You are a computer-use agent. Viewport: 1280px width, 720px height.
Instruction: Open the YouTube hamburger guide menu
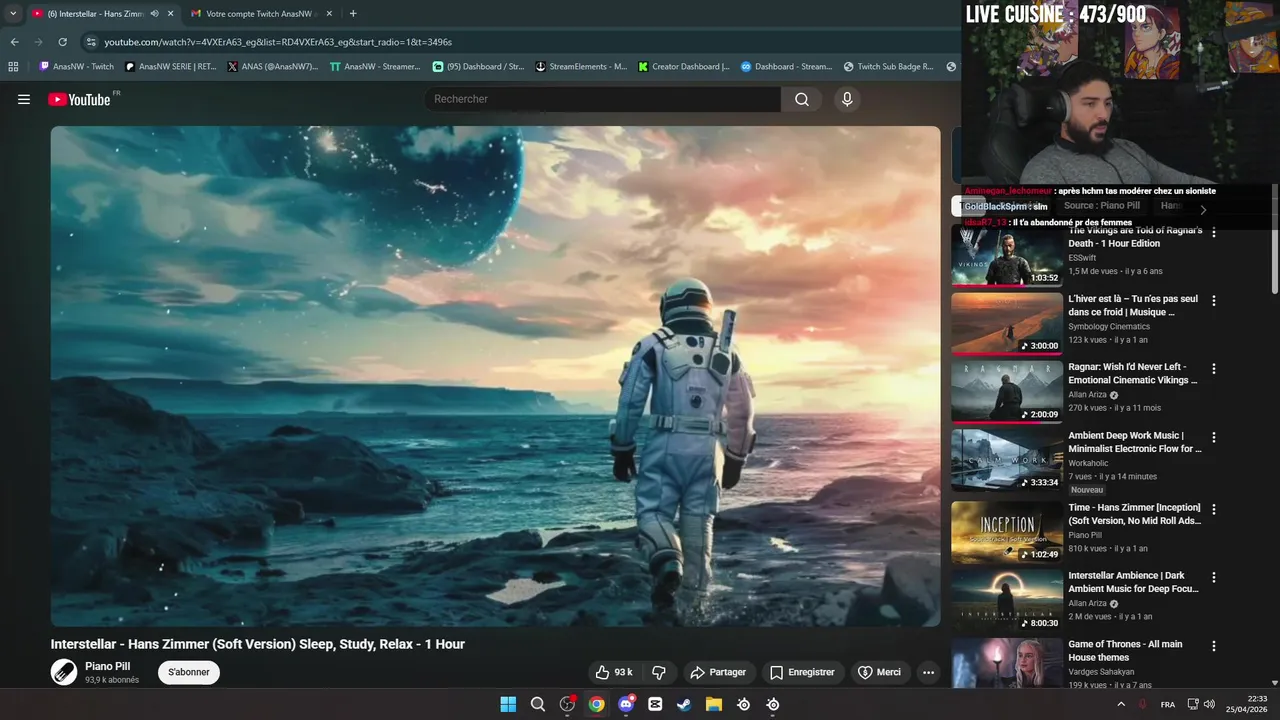[24, 99]
